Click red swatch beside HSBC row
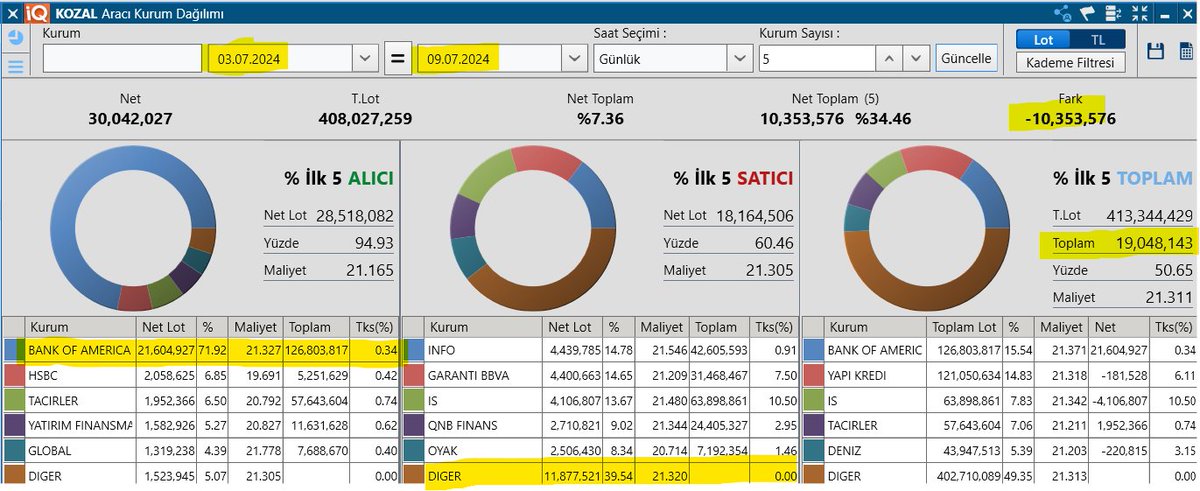 tap(13, 375)
